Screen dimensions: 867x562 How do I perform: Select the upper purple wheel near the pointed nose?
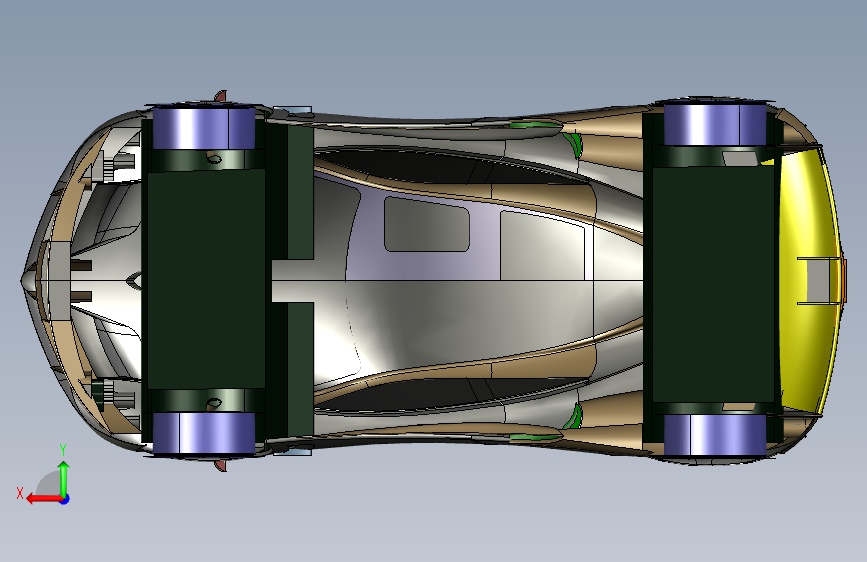coord(203,128)
